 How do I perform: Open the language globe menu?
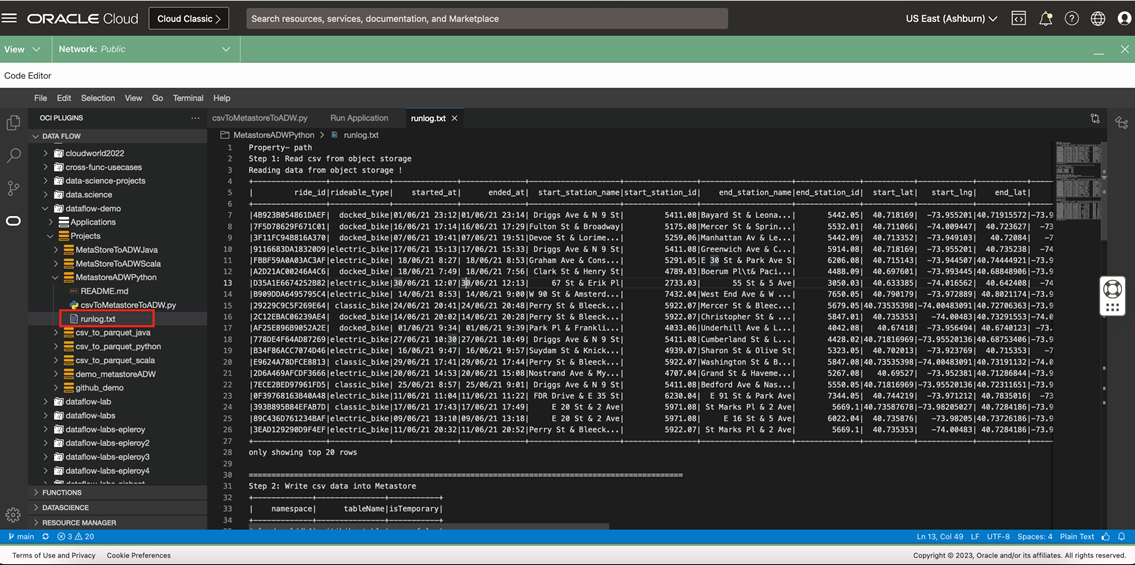click(x=1098, y=19)
